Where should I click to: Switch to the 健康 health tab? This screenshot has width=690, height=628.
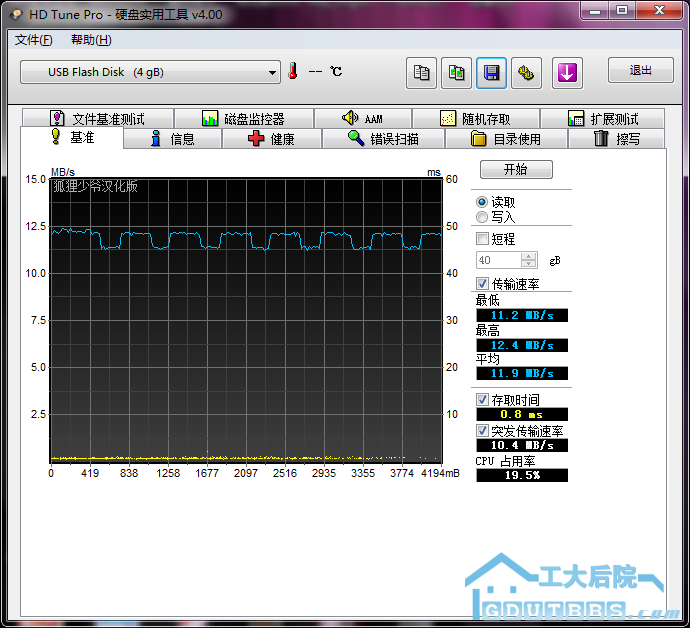(272, 139)
